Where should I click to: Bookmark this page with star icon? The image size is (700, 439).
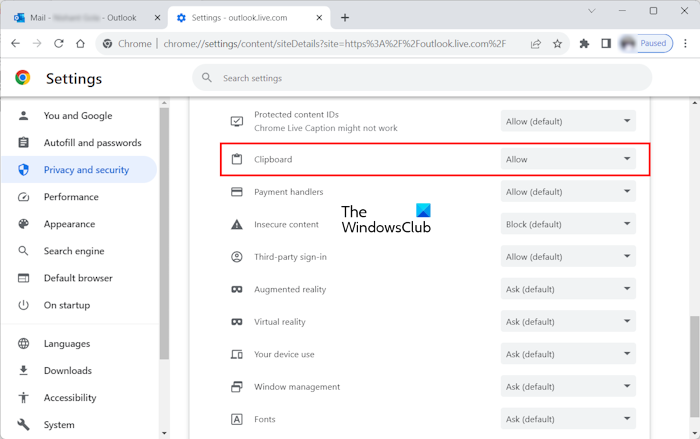[557, 43]
